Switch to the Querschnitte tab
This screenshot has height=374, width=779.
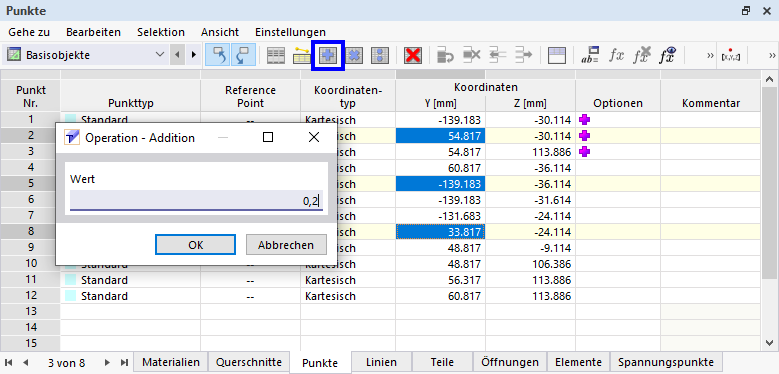click(249, 363)
